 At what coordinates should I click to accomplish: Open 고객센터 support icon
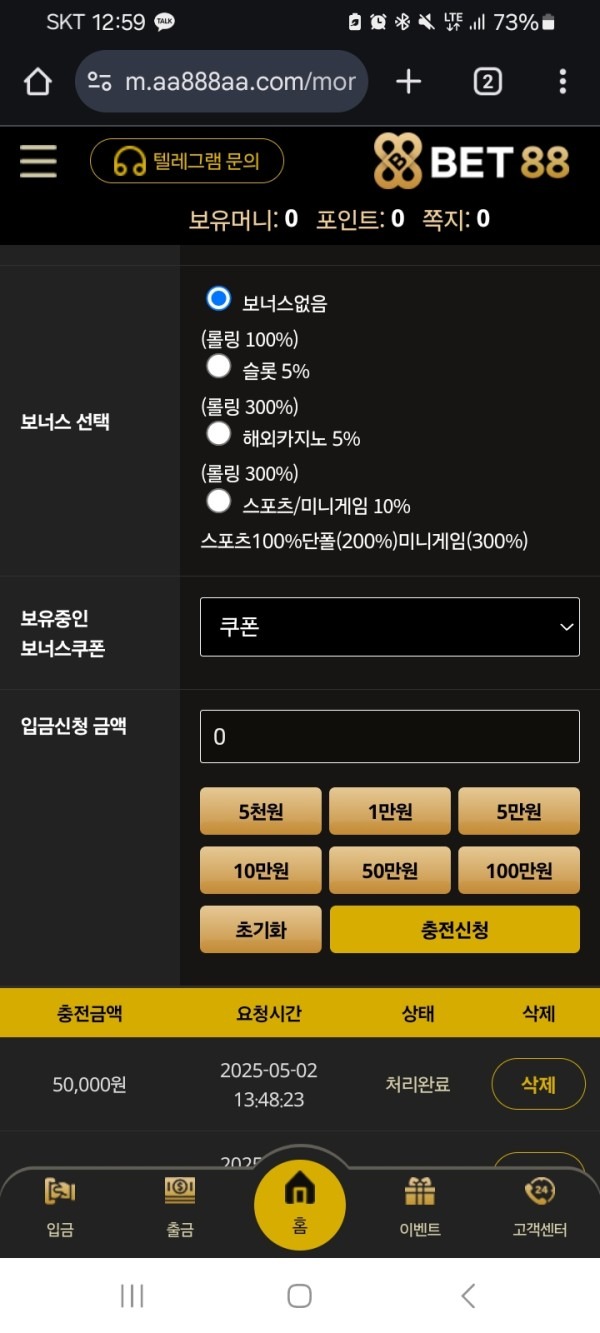[x=539, y=1205]
